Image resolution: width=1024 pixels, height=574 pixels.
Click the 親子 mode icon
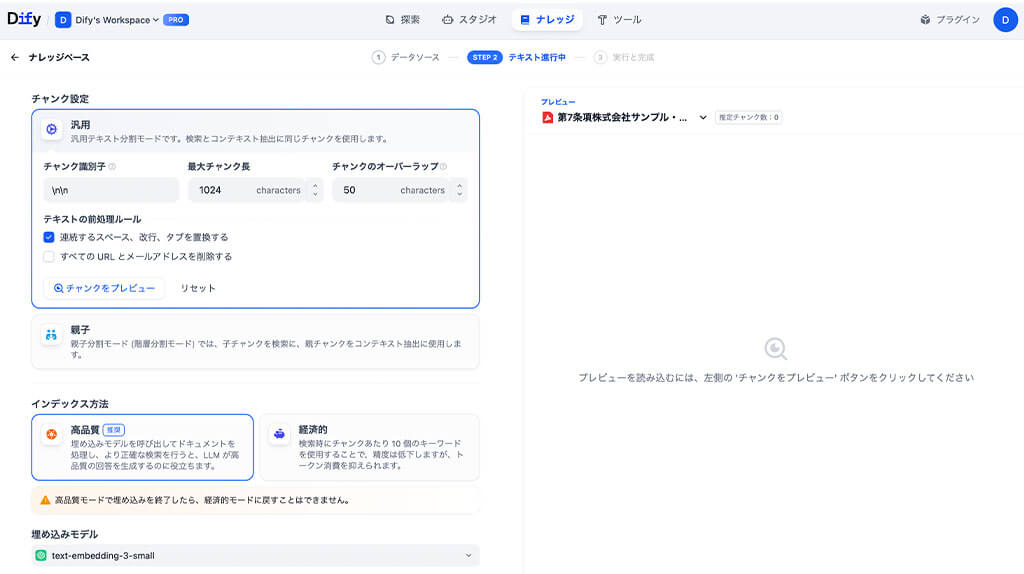tap(51, 335)
